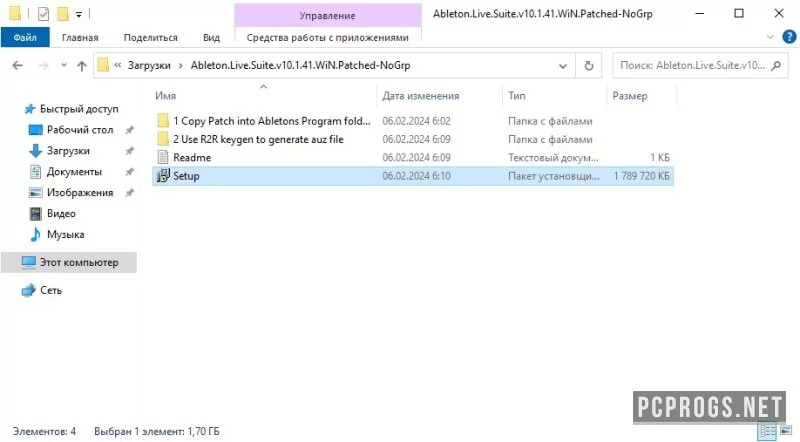800x442 pixels.
Task: Click the folder icon of '1 Copy Patch'
Action: pyautogui.click(x=163, y=121)
